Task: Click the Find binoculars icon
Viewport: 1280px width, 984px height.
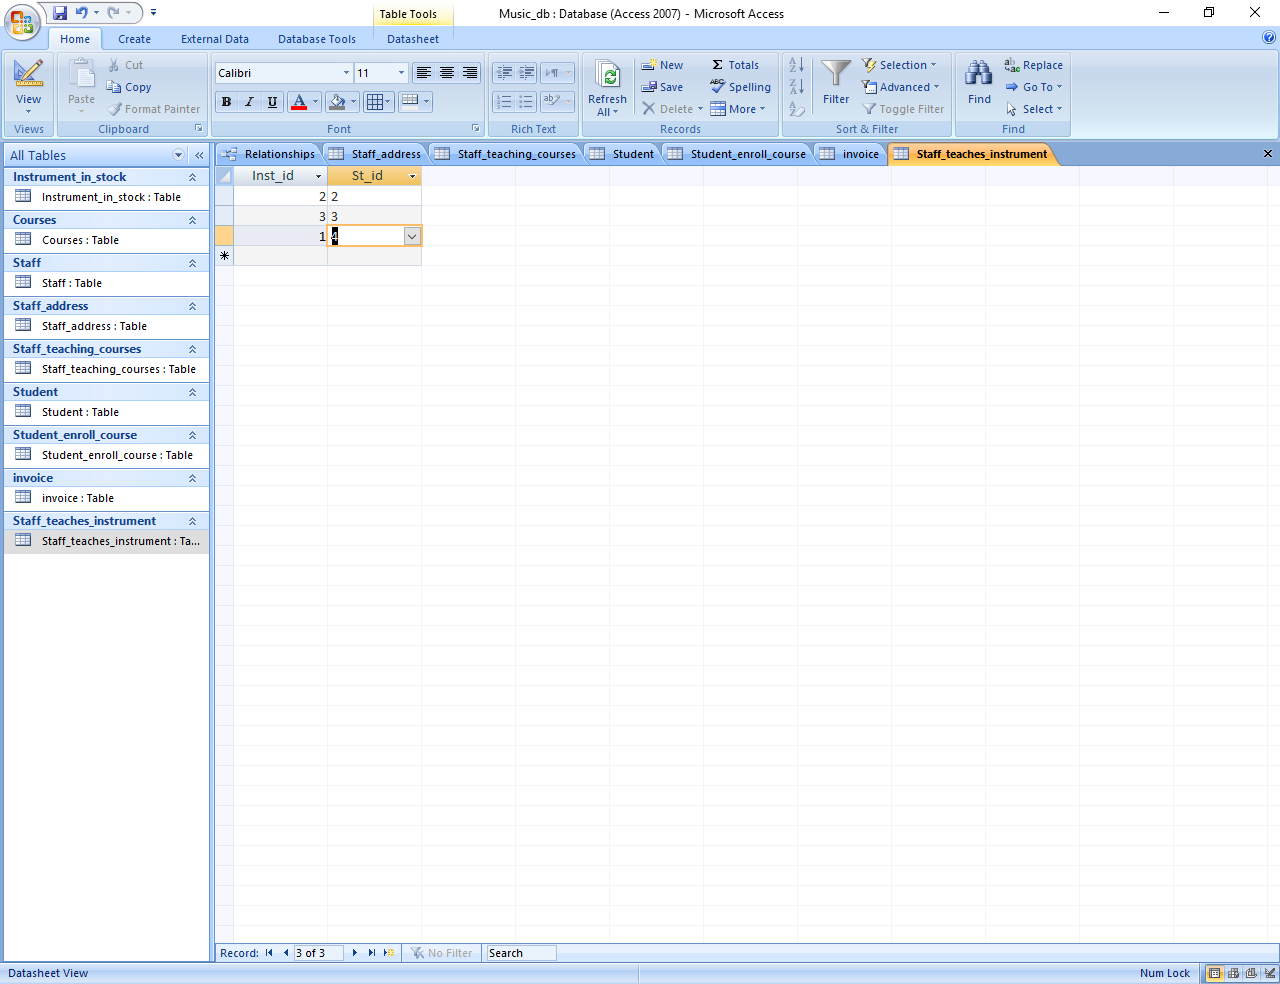Action: [x=978, y=74]
